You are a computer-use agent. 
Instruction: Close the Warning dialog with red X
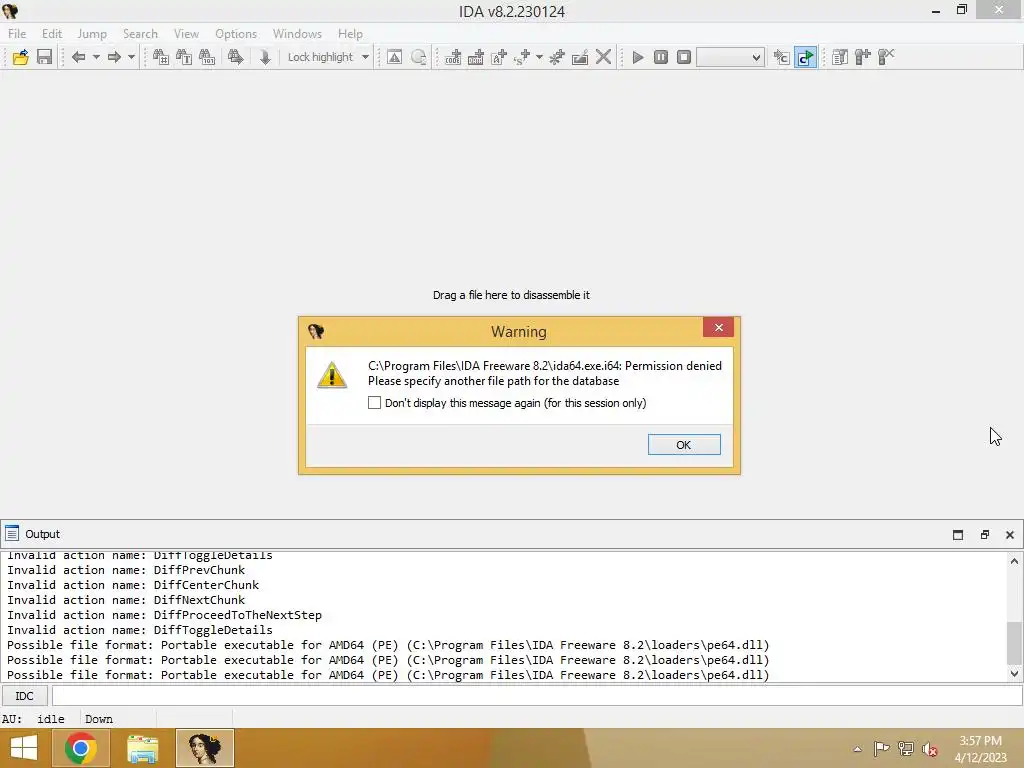[718, 328]
